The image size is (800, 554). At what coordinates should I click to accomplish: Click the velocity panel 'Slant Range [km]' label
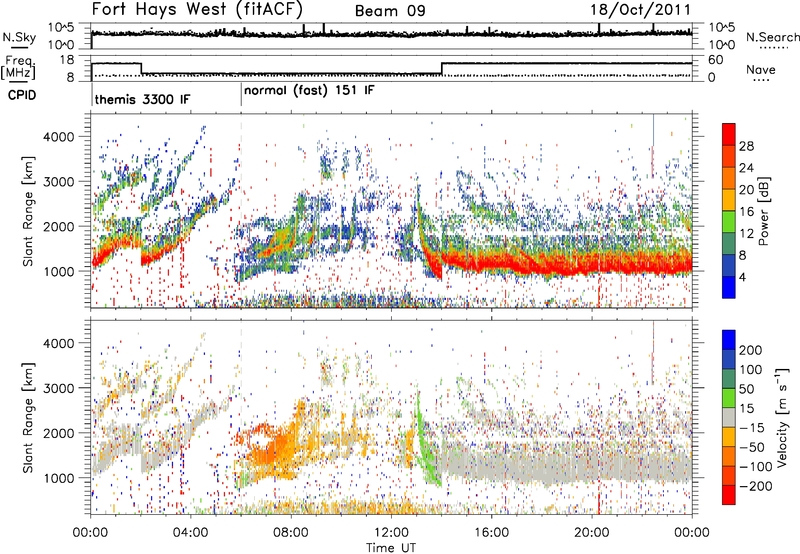(28, 417)
